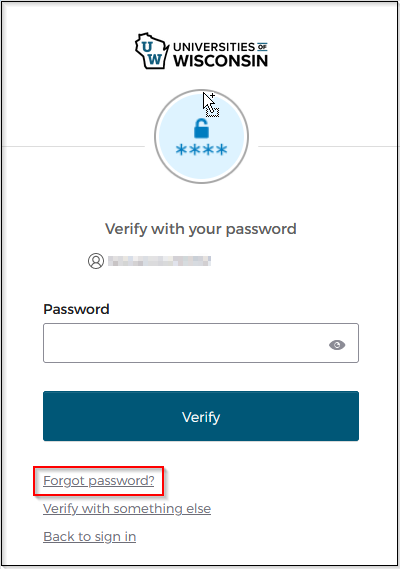Click the divider line right of badge
Image resolution: width=400 pixels, height=569 pixels.
tap(327, 147)
